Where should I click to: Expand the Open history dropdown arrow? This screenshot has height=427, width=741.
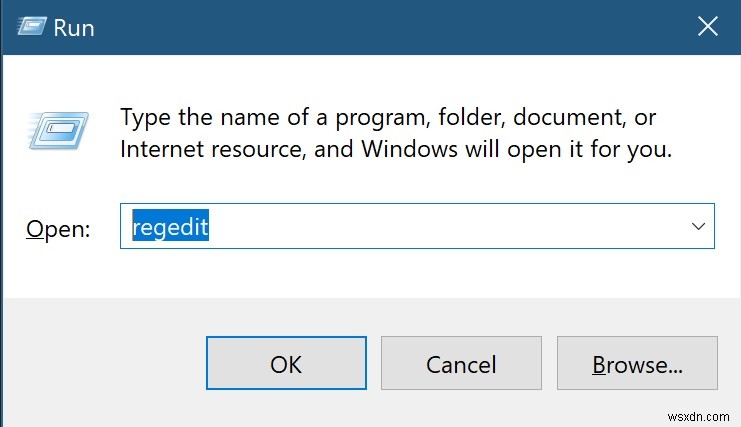(x=698, y=227)
